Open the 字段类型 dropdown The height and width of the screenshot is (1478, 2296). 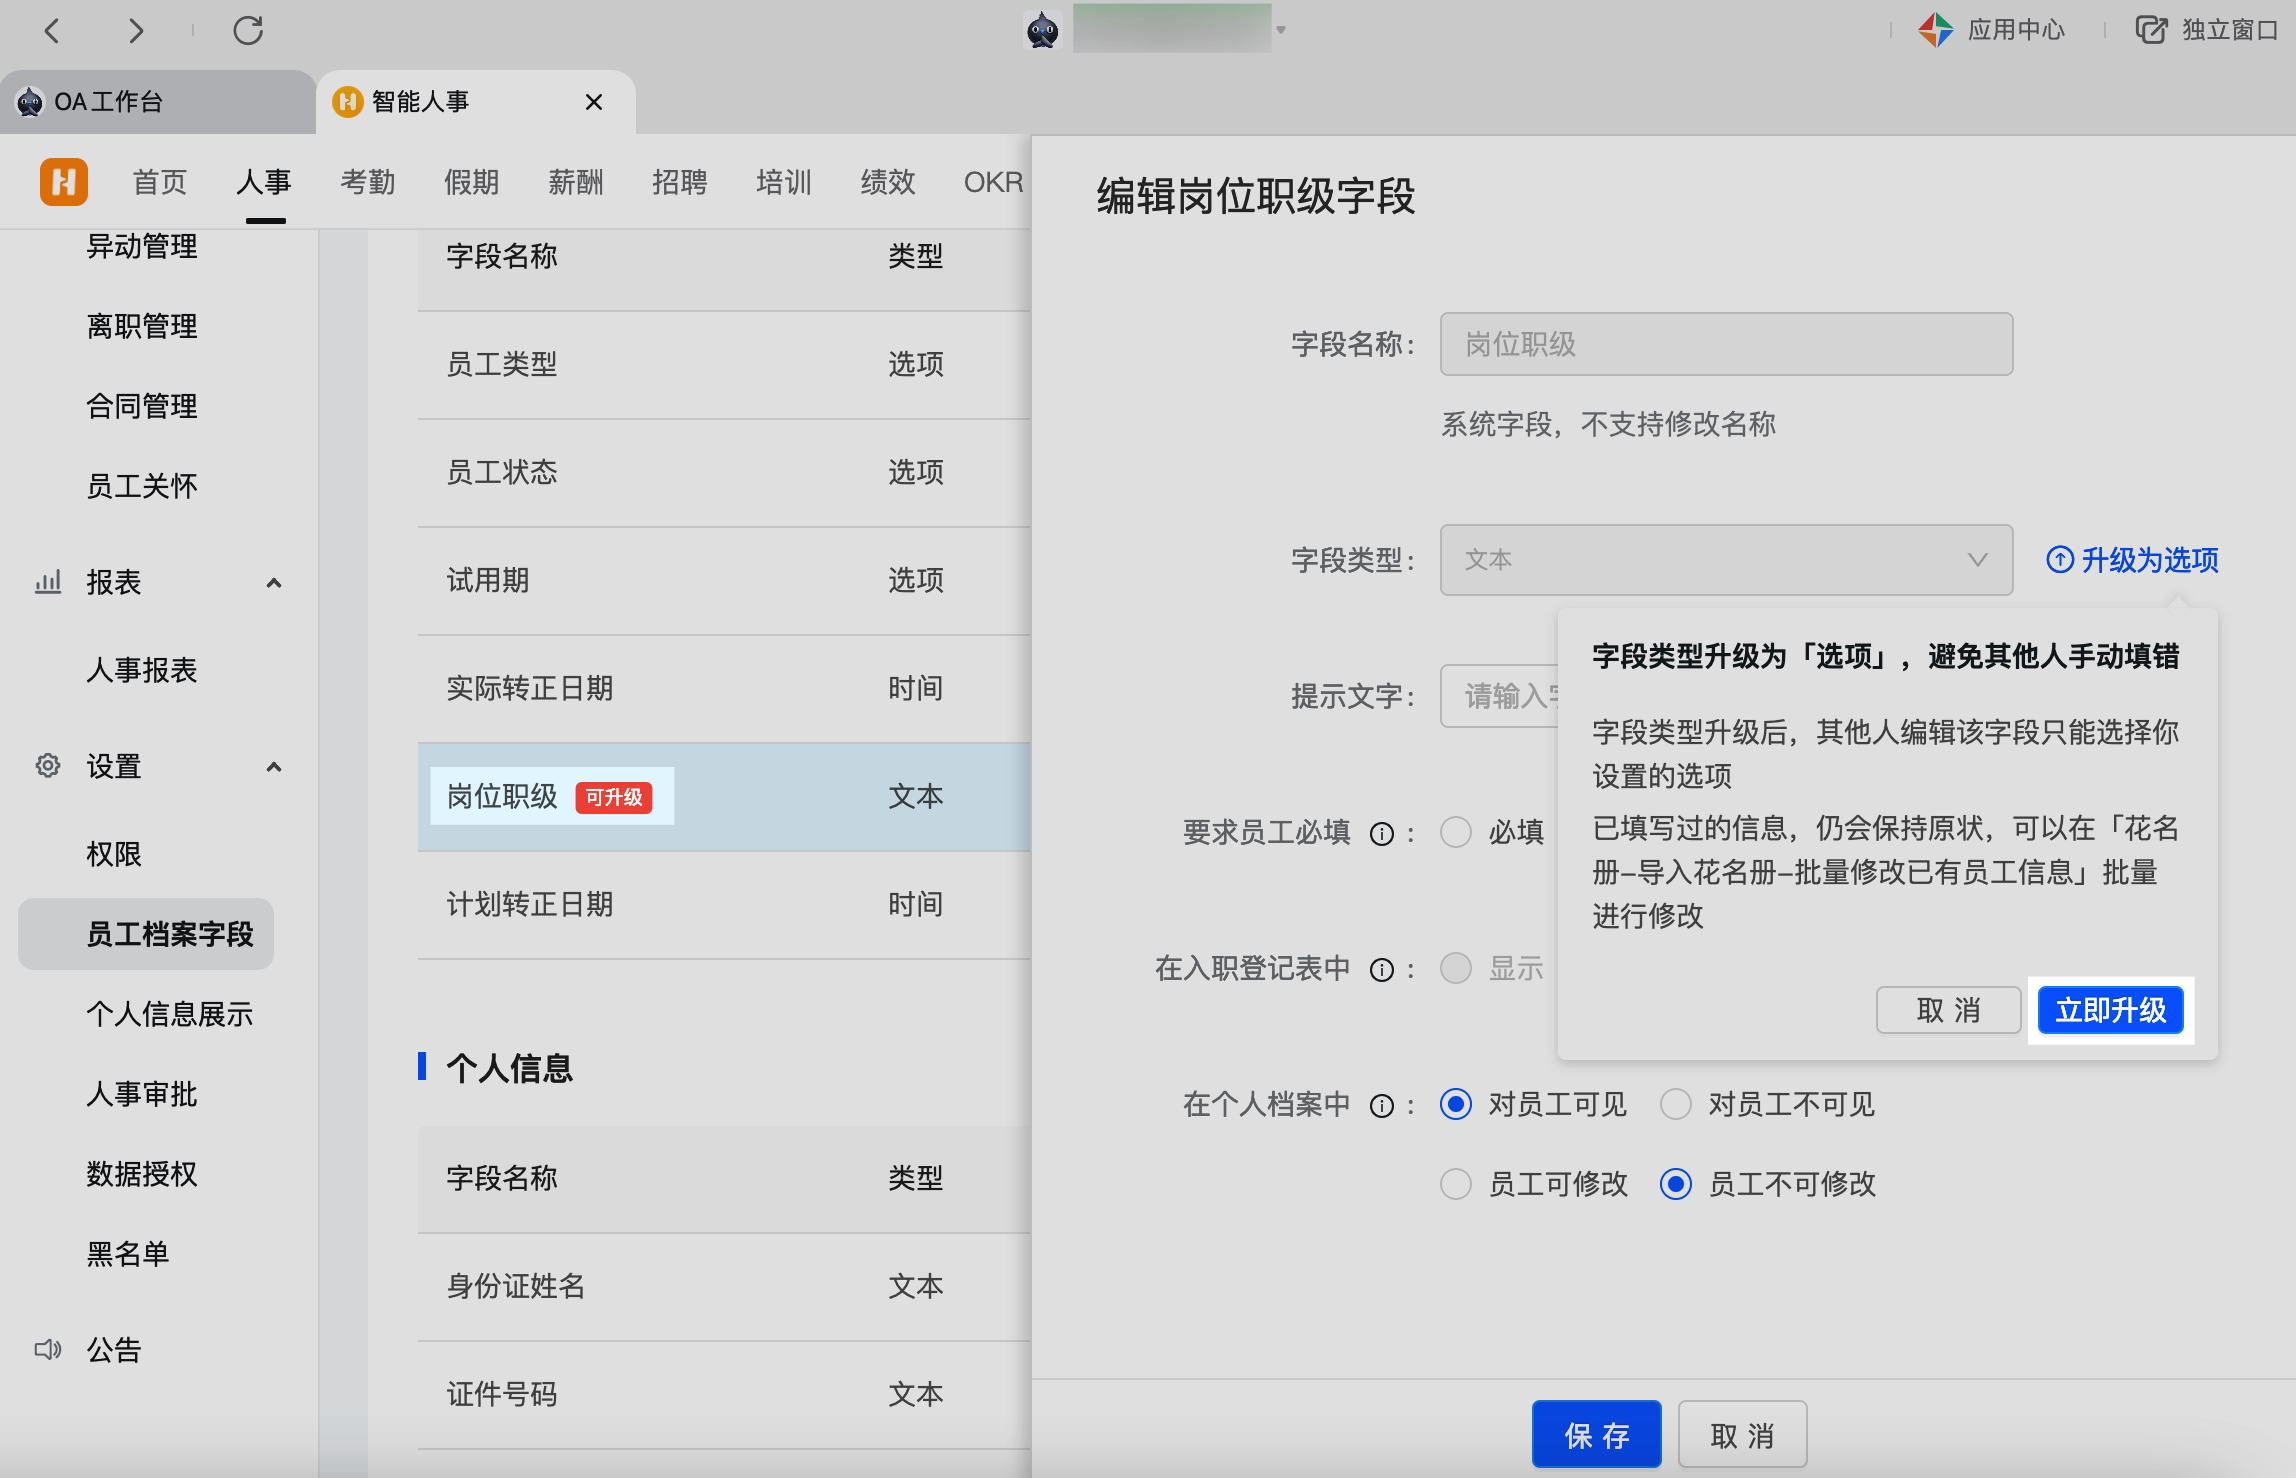(x=1725, y=560)
